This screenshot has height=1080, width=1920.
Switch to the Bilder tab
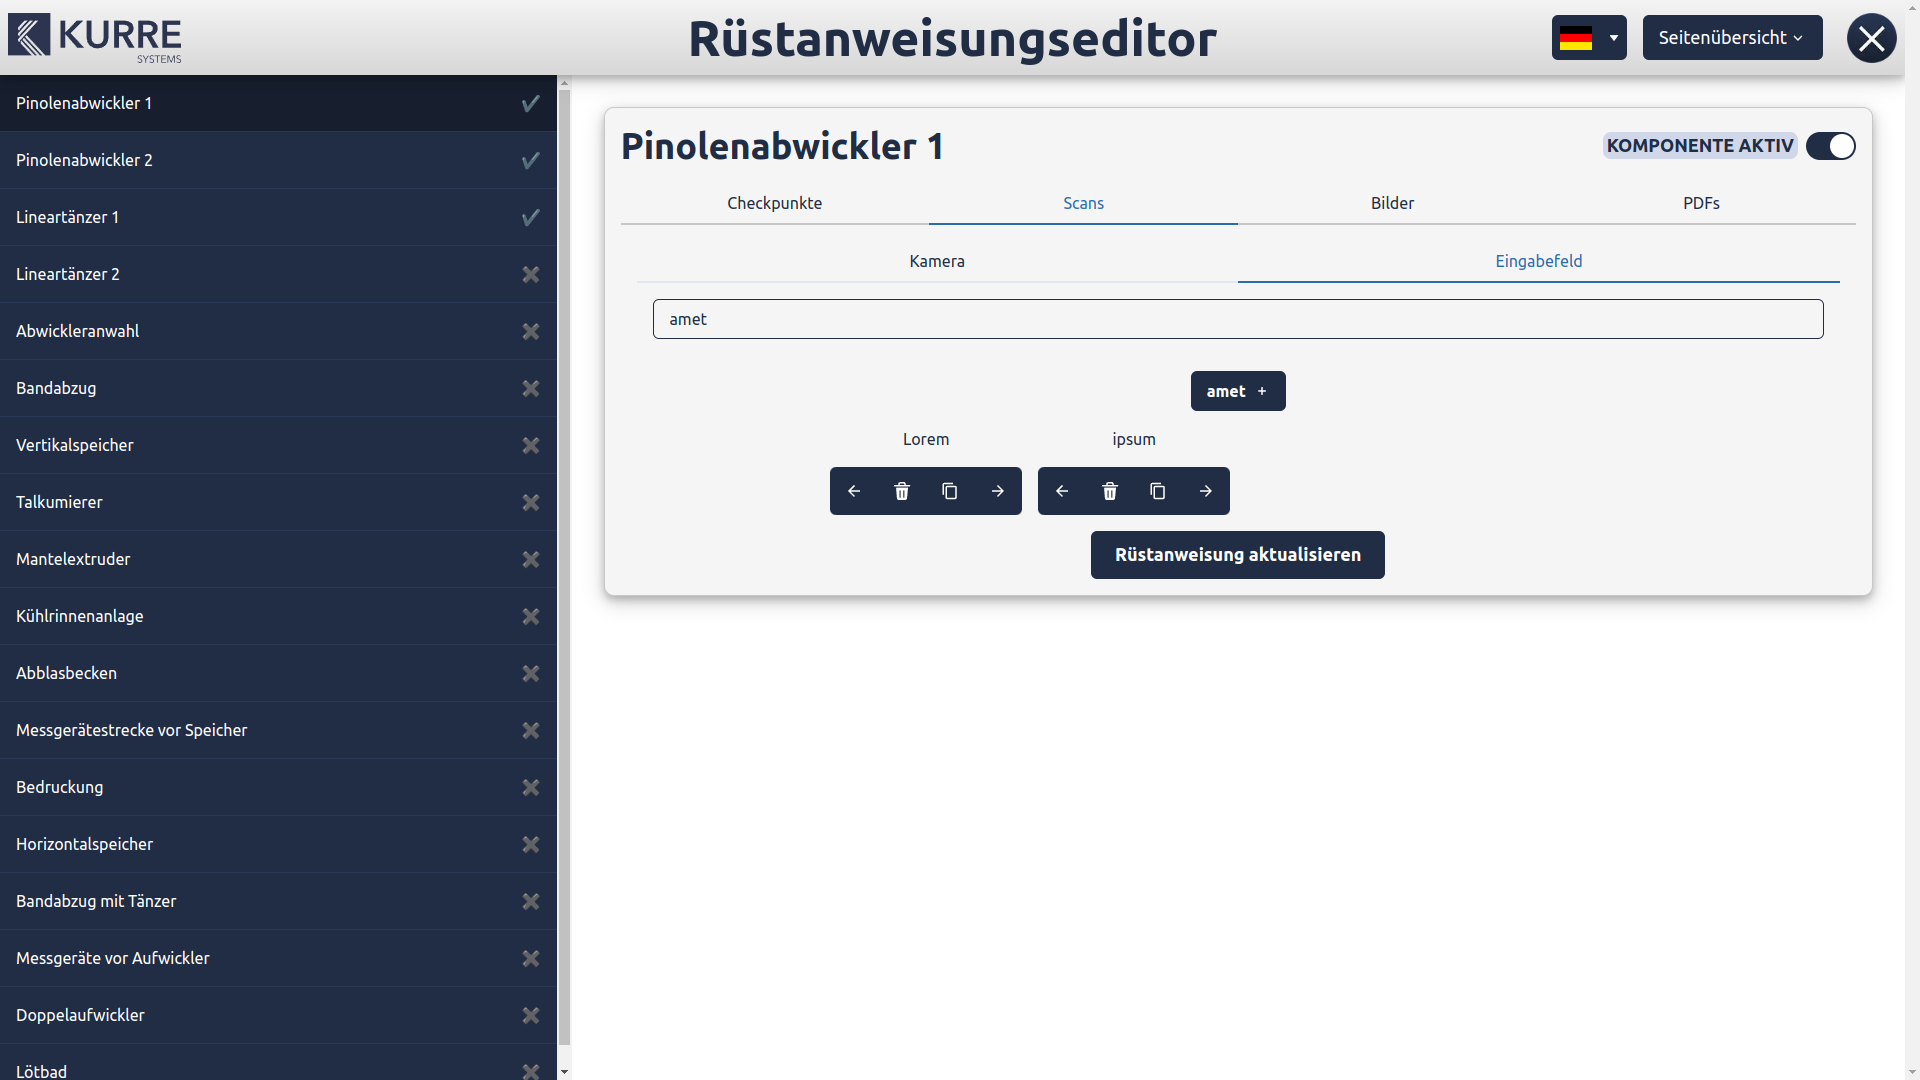pos(1392,203)
